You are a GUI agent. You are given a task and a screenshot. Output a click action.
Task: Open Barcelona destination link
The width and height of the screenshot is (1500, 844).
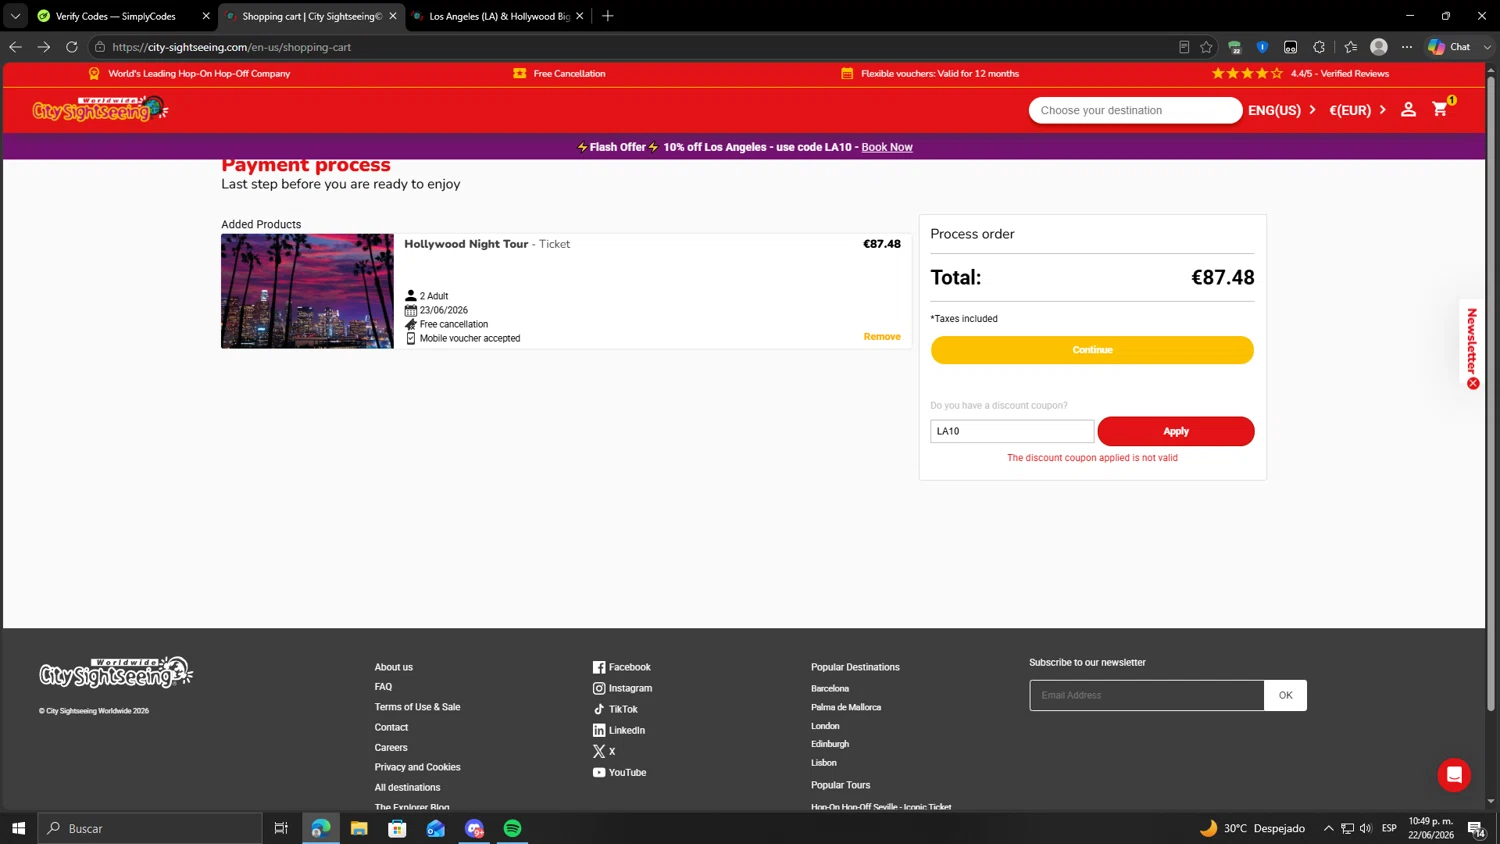coord(830,689)
